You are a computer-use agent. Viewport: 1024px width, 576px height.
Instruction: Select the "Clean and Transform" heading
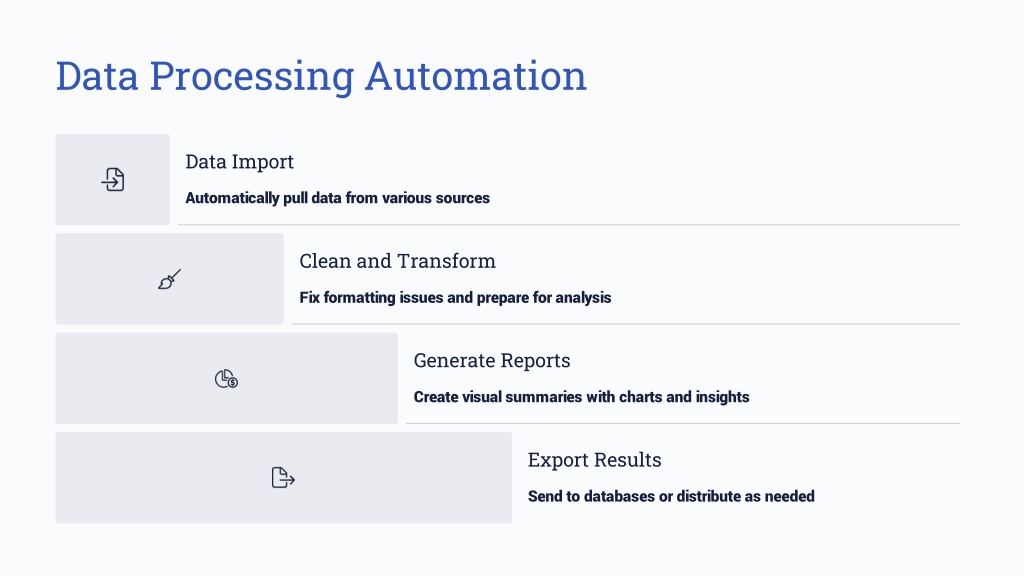(x=398, y=261)
